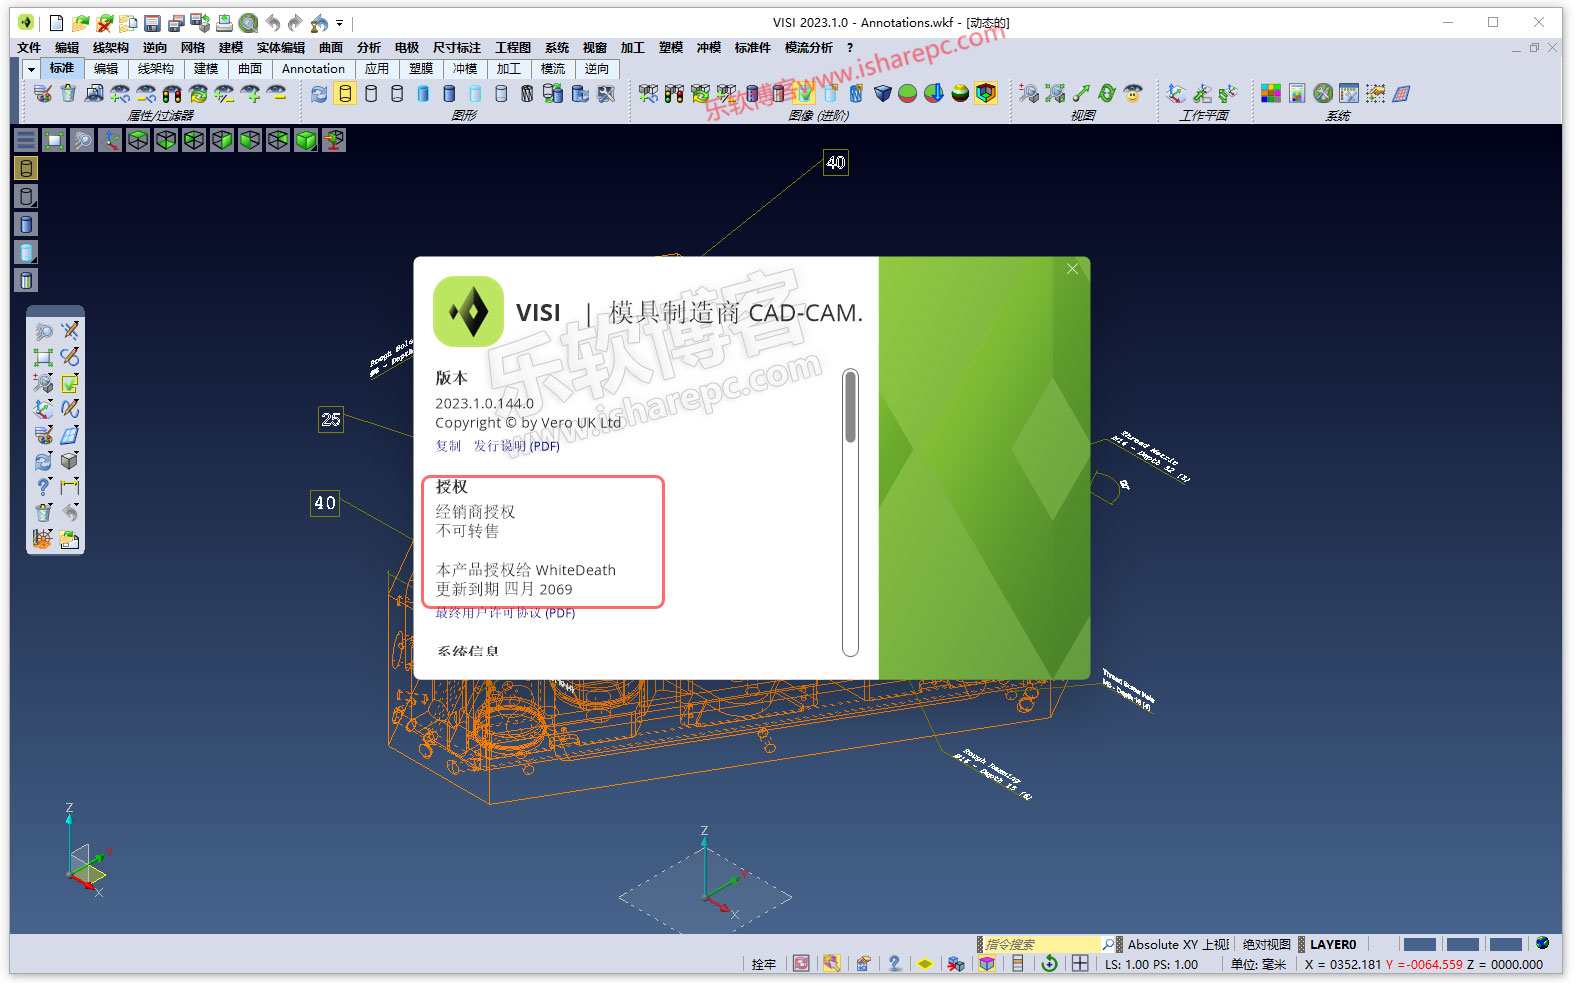The height and width of the screenshot is (983, 1575).
Task: Switch to the solid blue shaded cylinder mode
Action: [449, 93]
